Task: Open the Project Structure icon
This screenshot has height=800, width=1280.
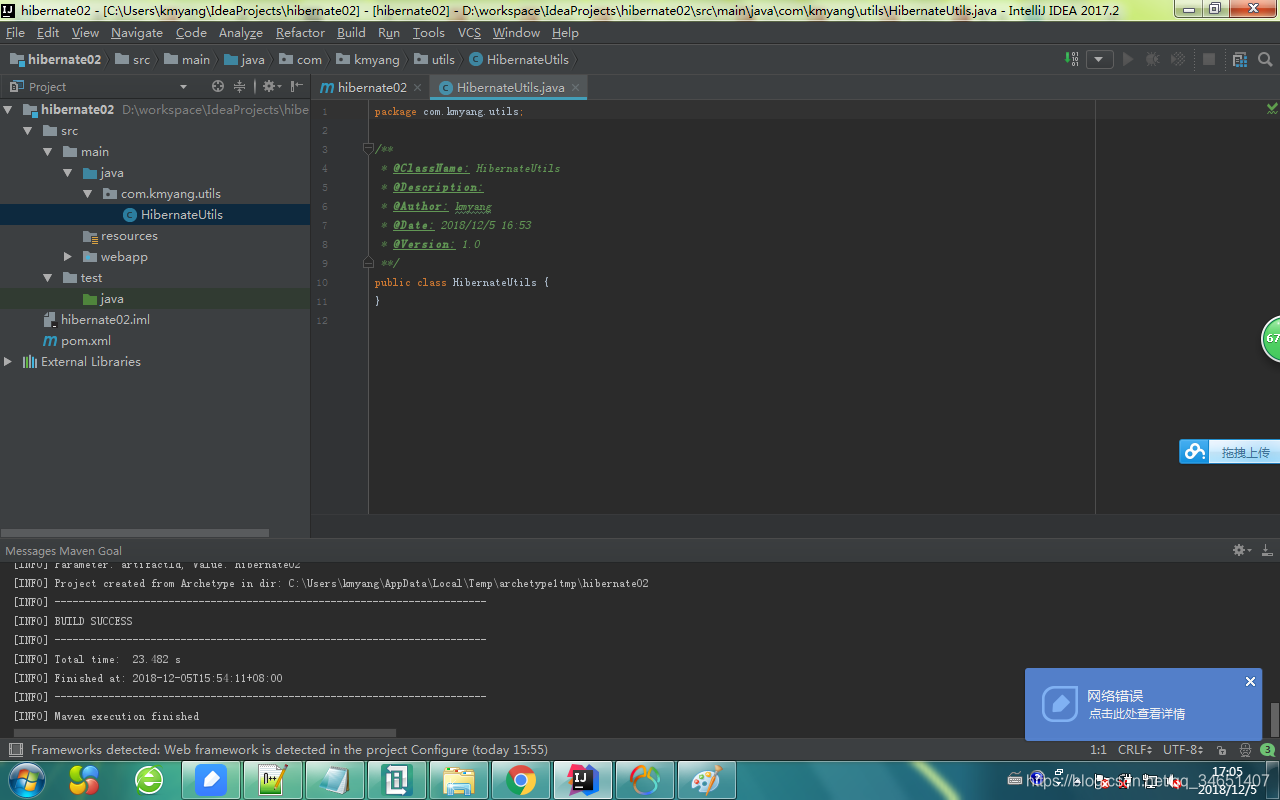Action: pyautogui.click(x=1240, y=59)
